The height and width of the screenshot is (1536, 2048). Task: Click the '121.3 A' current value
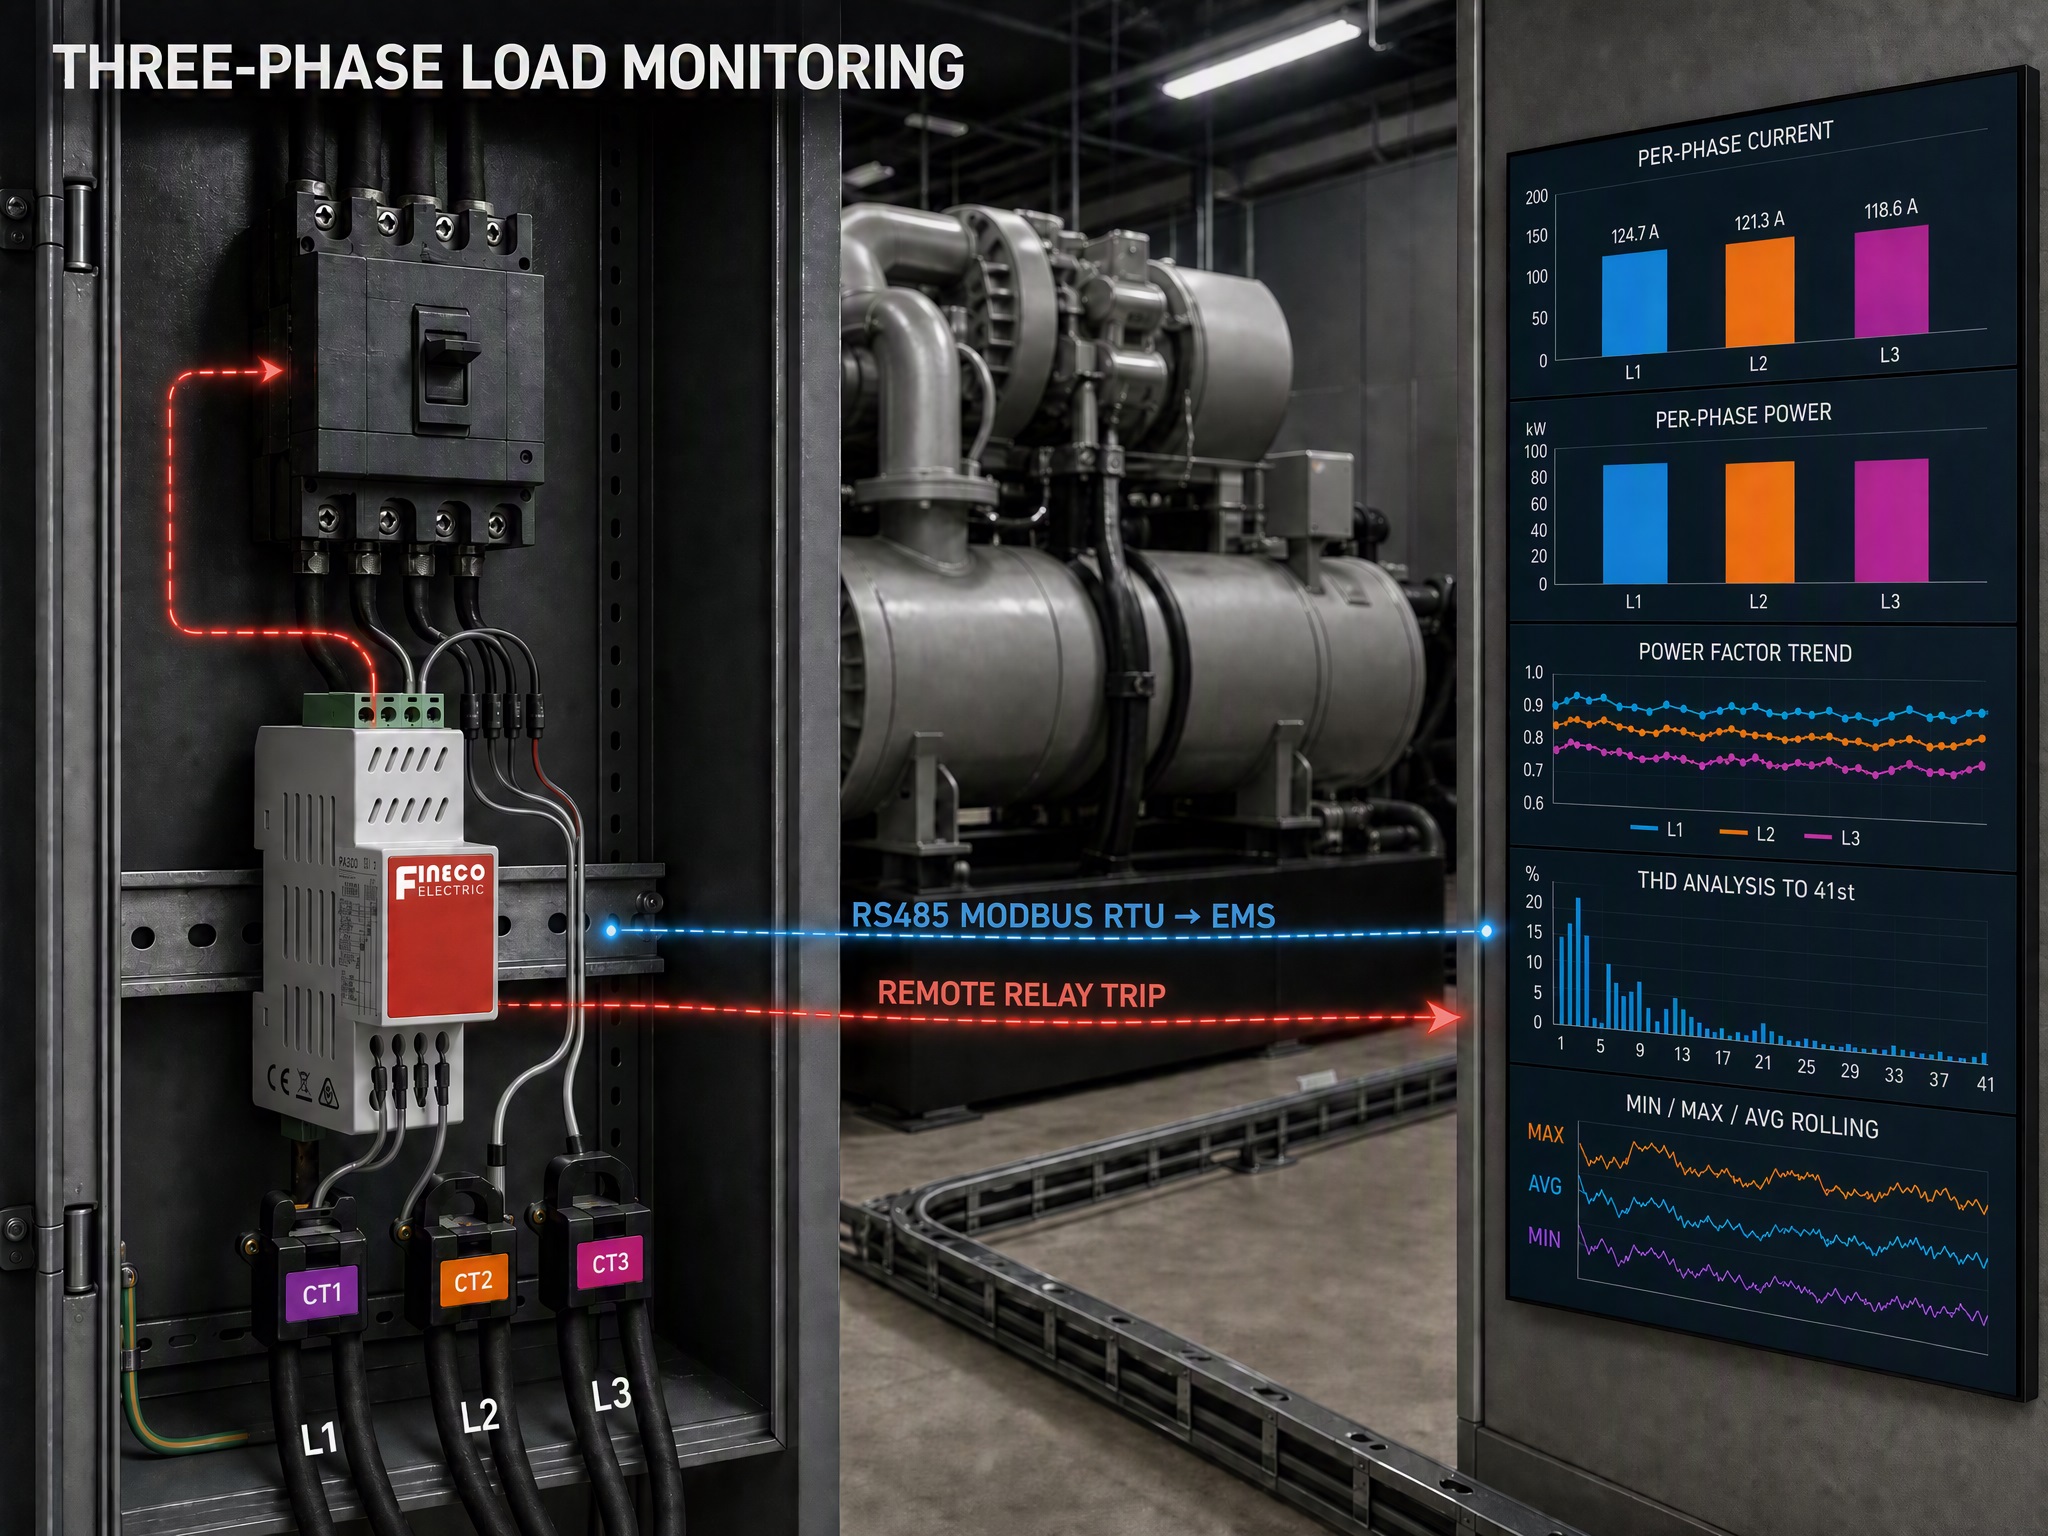coord(1759,221)
